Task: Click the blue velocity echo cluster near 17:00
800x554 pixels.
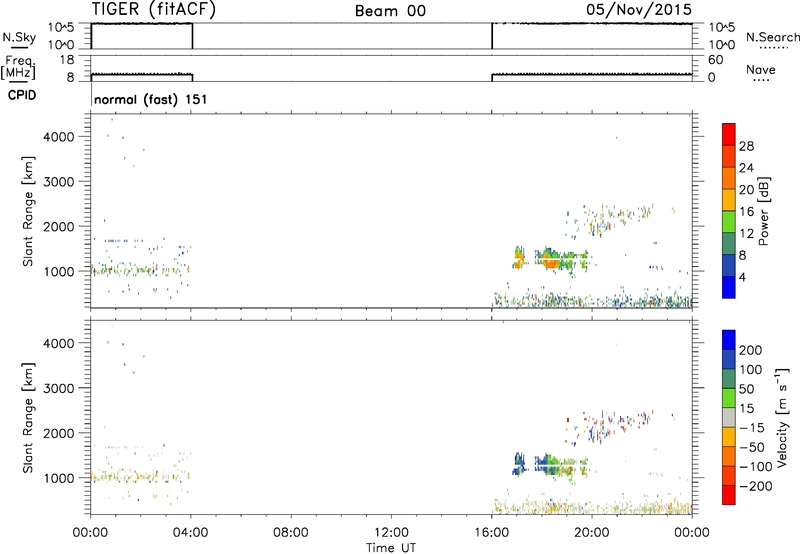Action: pos(519,464)
